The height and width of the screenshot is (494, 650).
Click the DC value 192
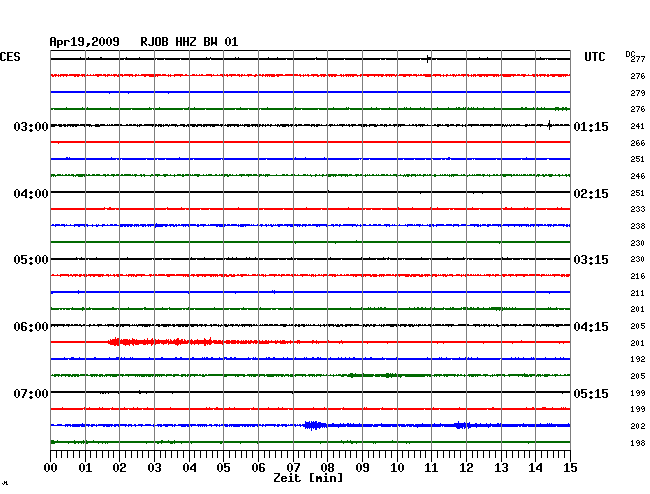[x=638, y=359]
